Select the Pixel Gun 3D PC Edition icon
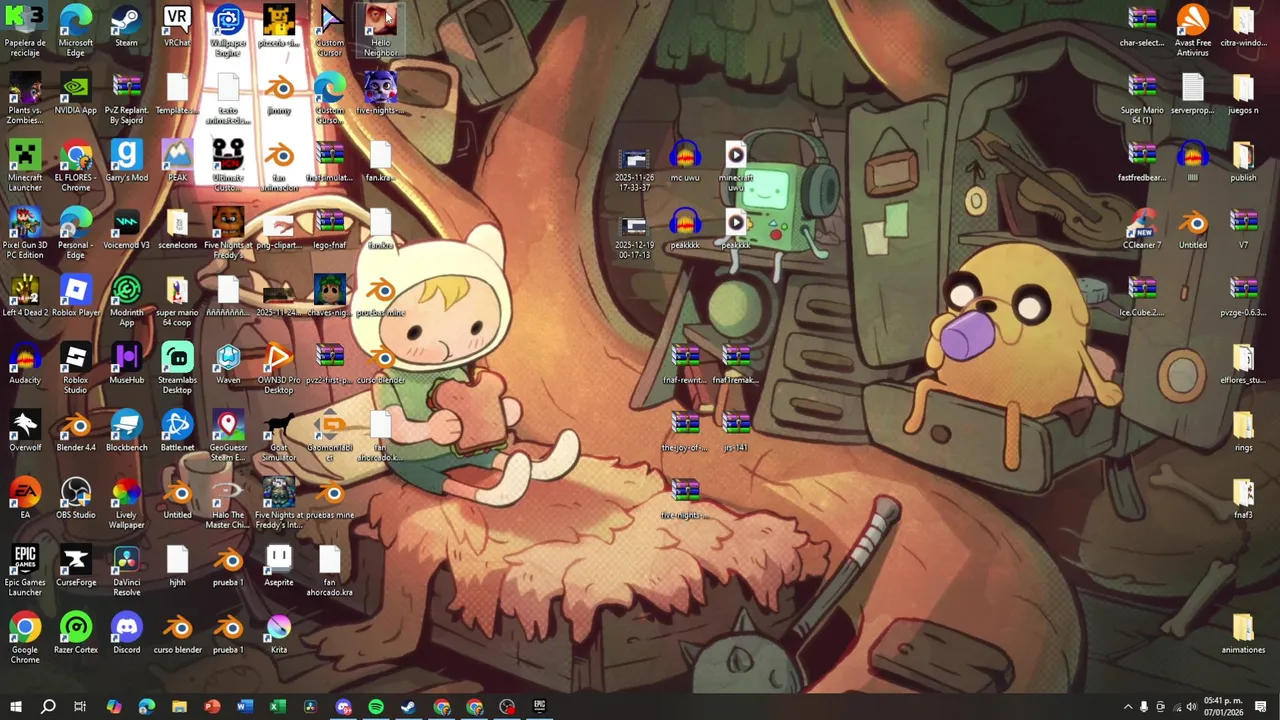The width and height of the screenshot is (1280, 720). pyautogui.click(x=25, y=233)
